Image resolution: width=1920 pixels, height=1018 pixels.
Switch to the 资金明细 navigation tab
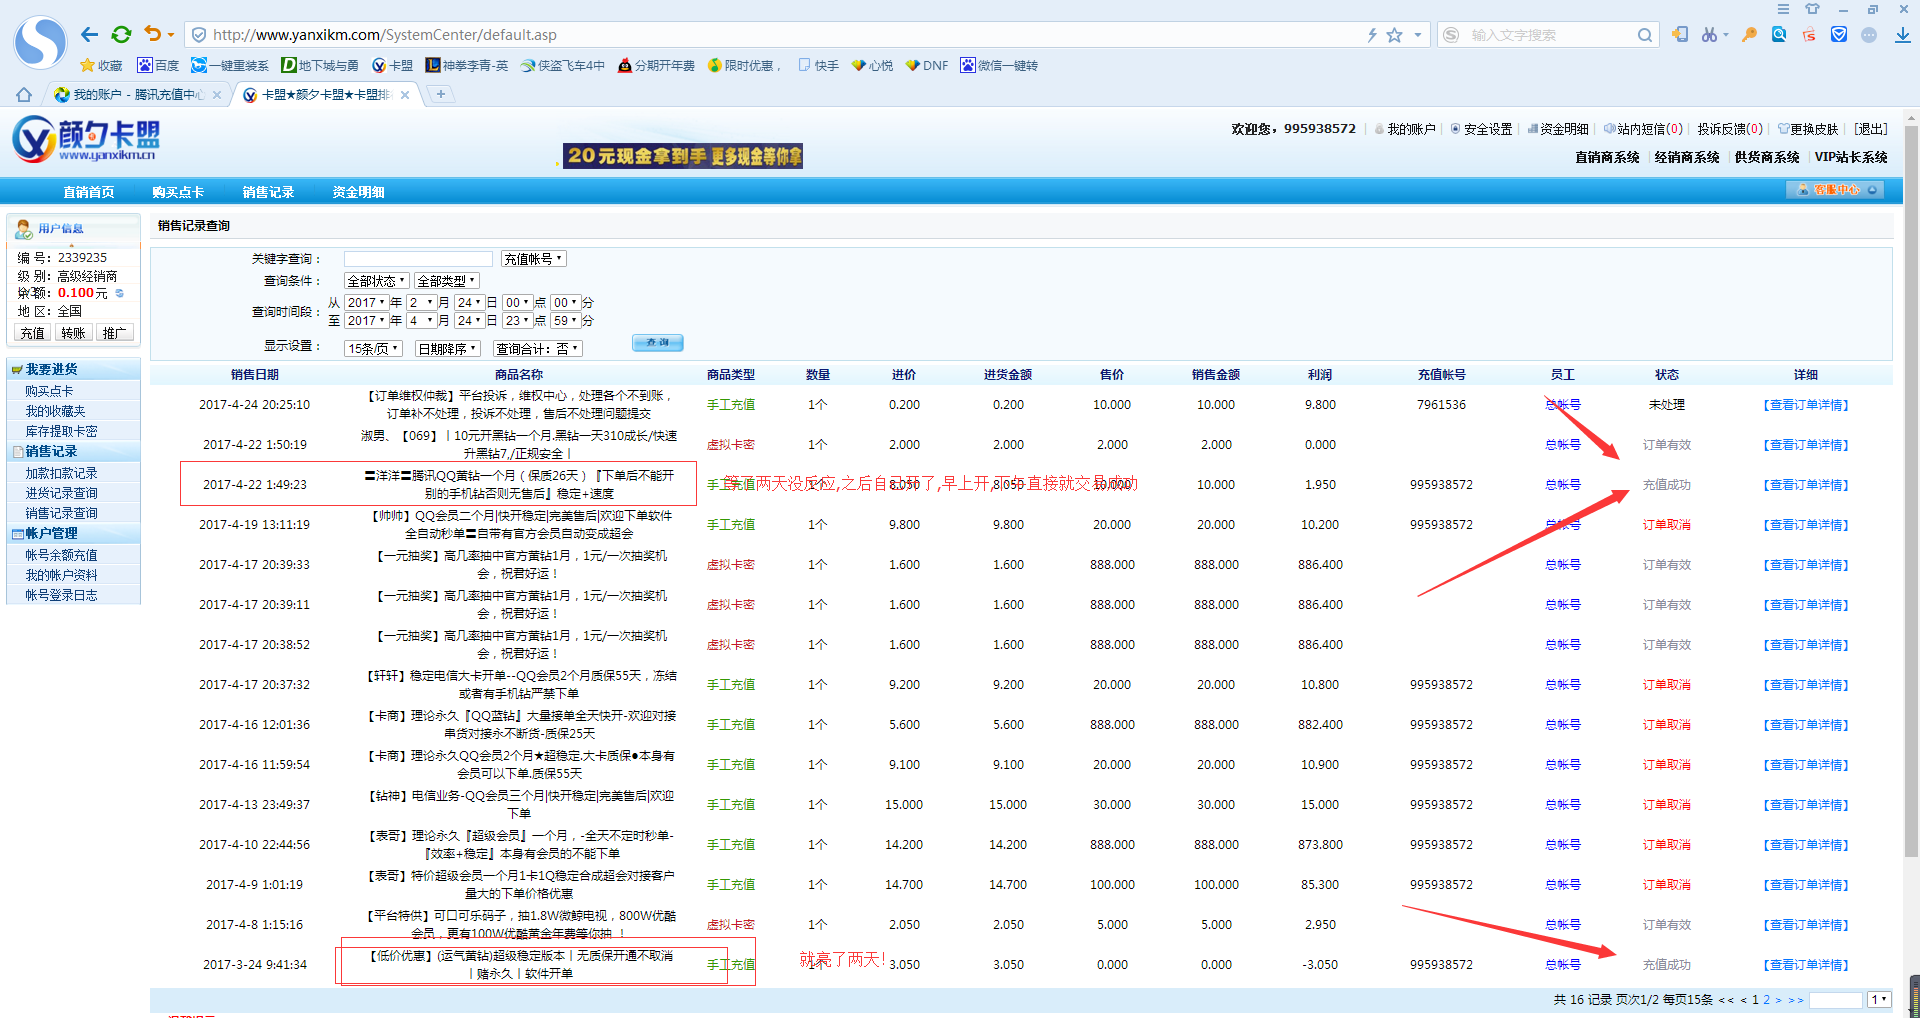coord(358,192)
